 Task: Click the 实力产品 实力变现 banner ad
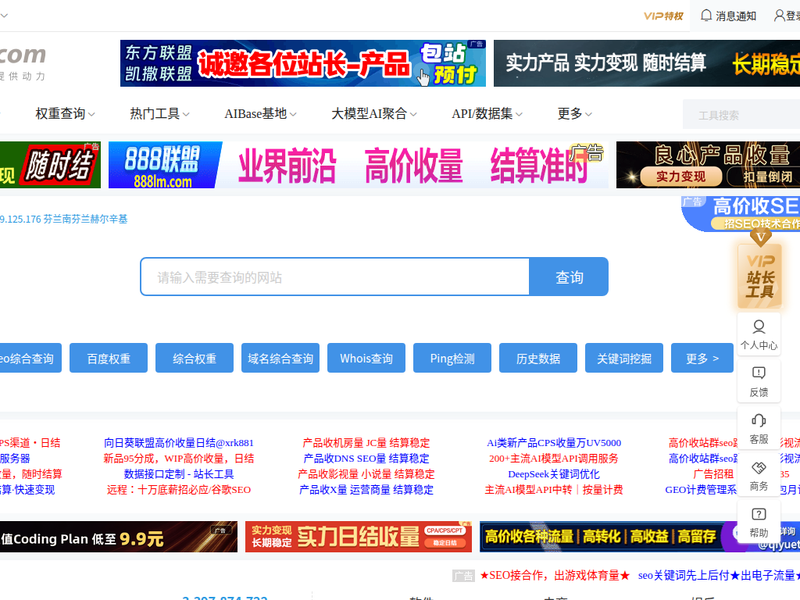click(647, 63)
